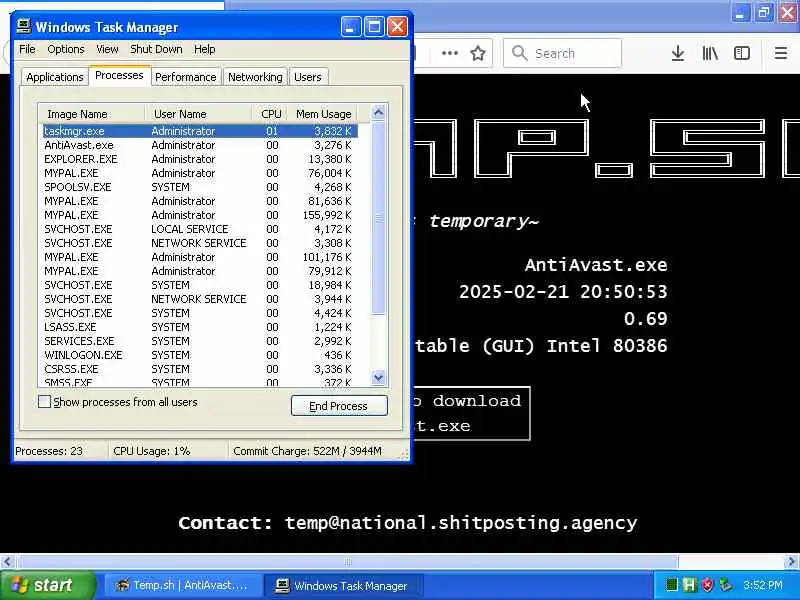800x600 pixels.
Task: Switch to the Applications tab
Action: click(x=55, y=77)
